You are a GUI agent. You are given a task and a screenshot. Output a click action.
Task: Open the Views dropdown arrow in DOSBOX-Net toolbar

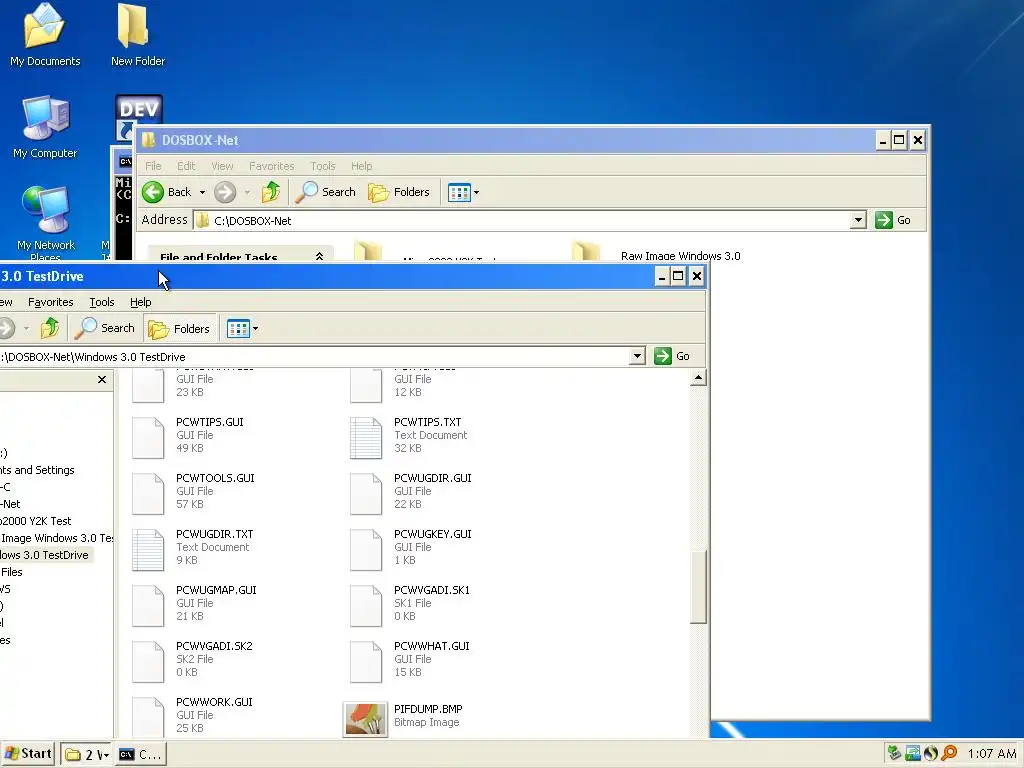[x=477, y=193]
